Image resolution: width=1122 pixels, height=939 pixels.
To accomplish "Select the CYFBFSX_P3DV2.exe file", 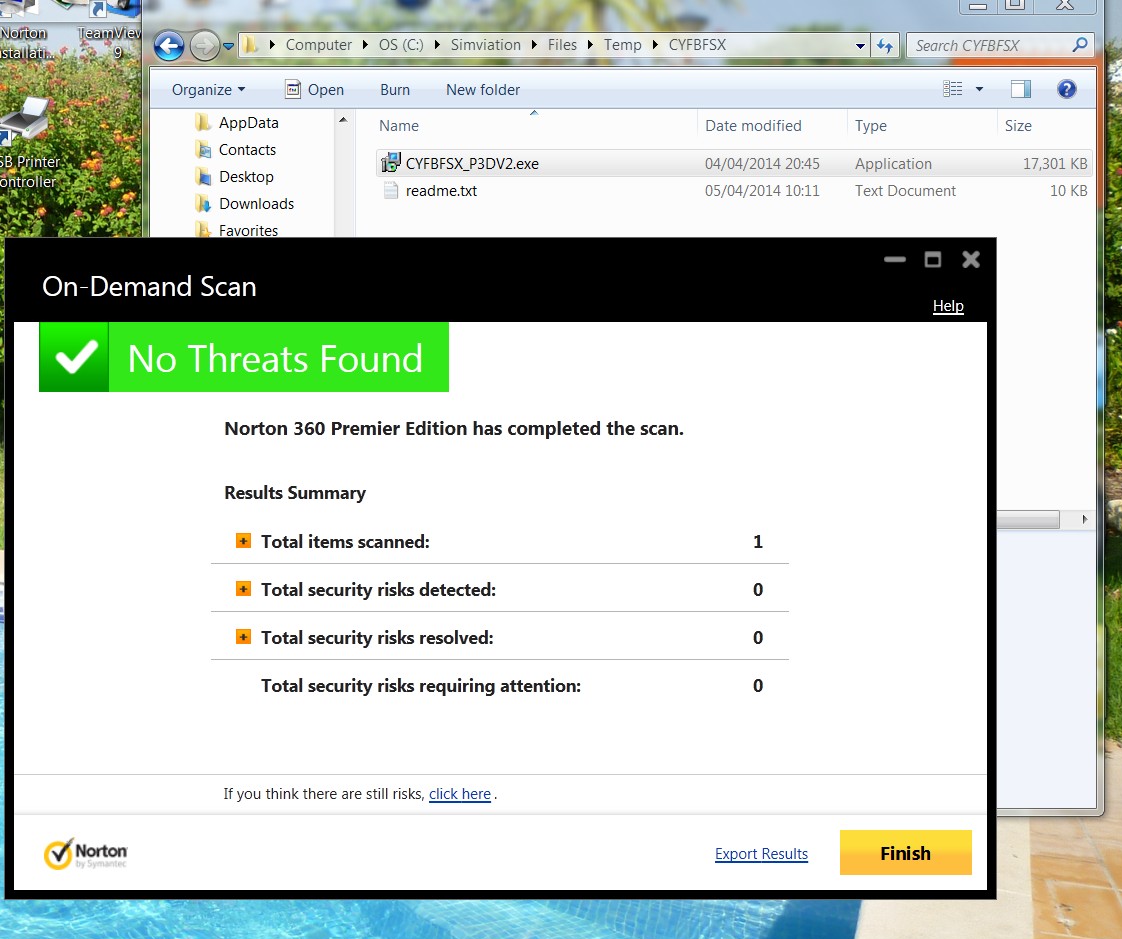I will (733, 163).
